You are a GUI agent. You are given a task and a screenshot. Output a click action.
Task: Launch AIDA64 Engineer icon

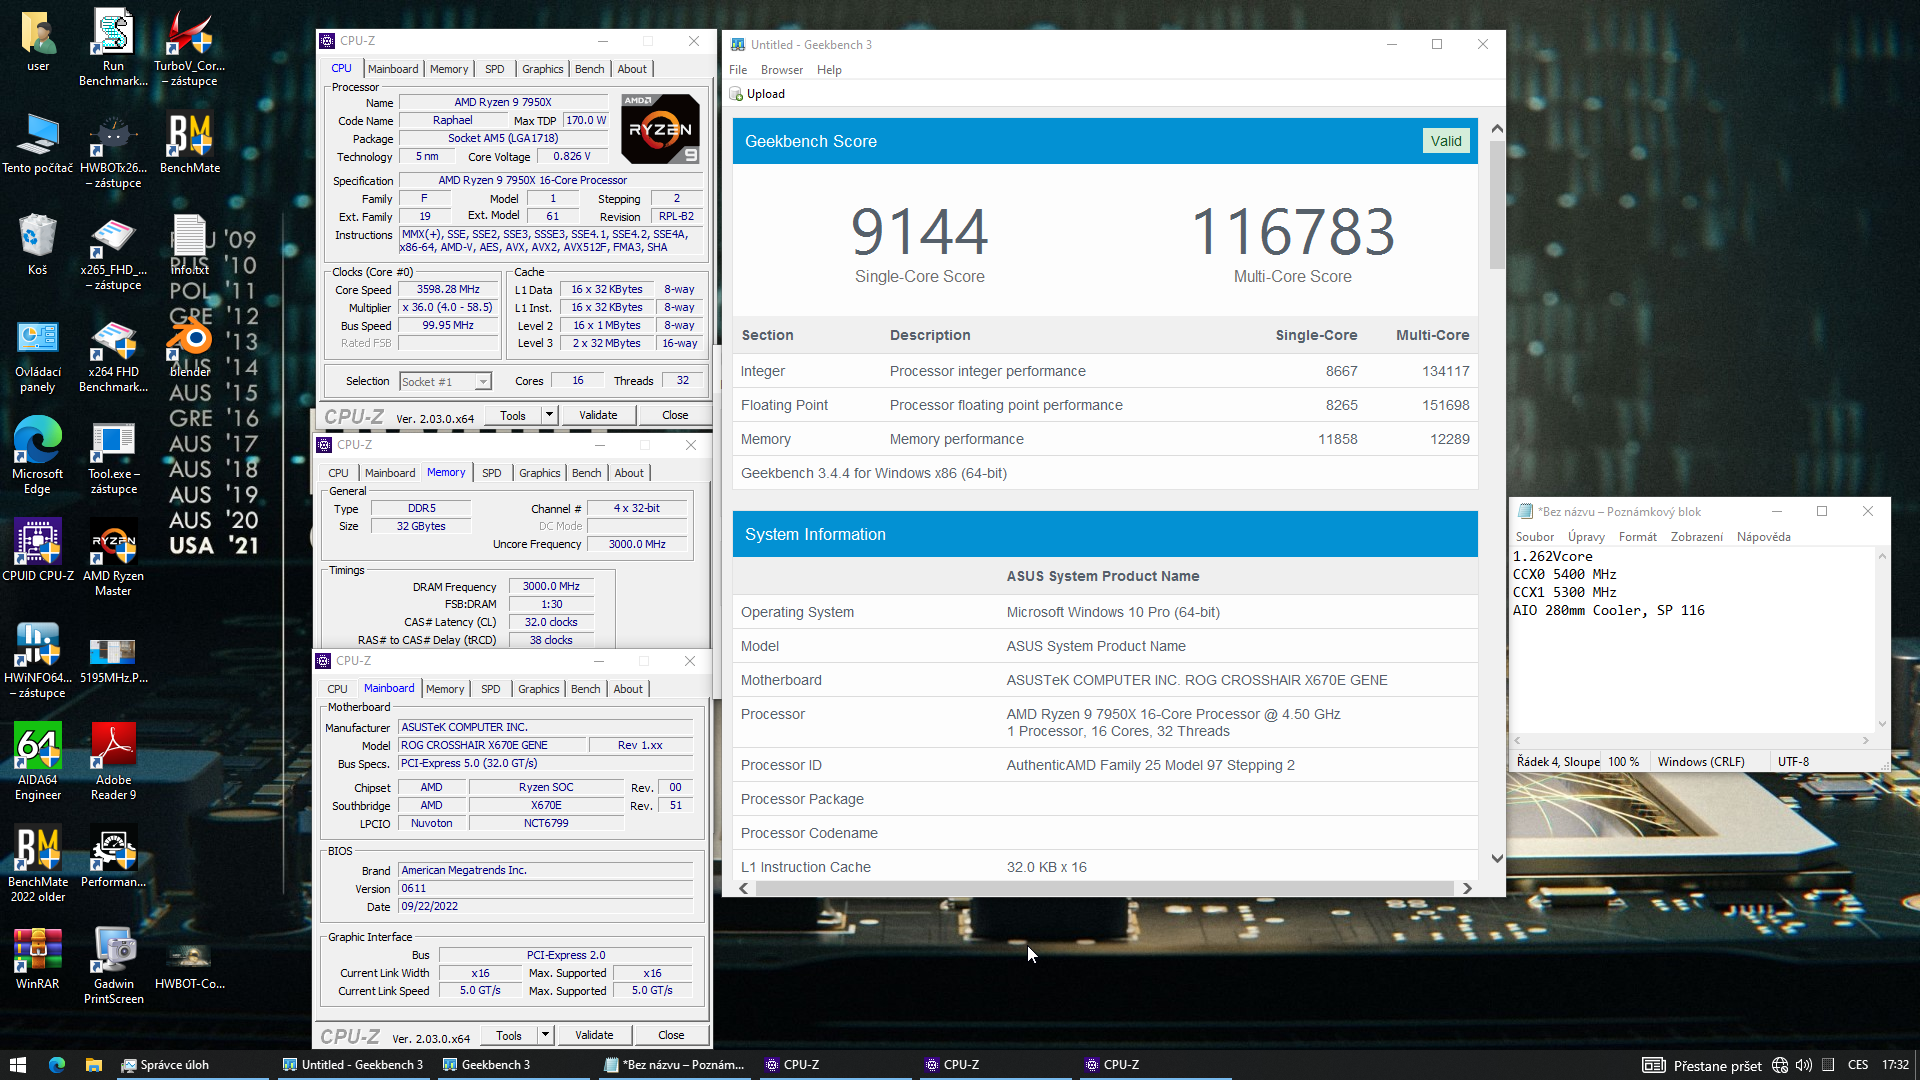[38, 762]
